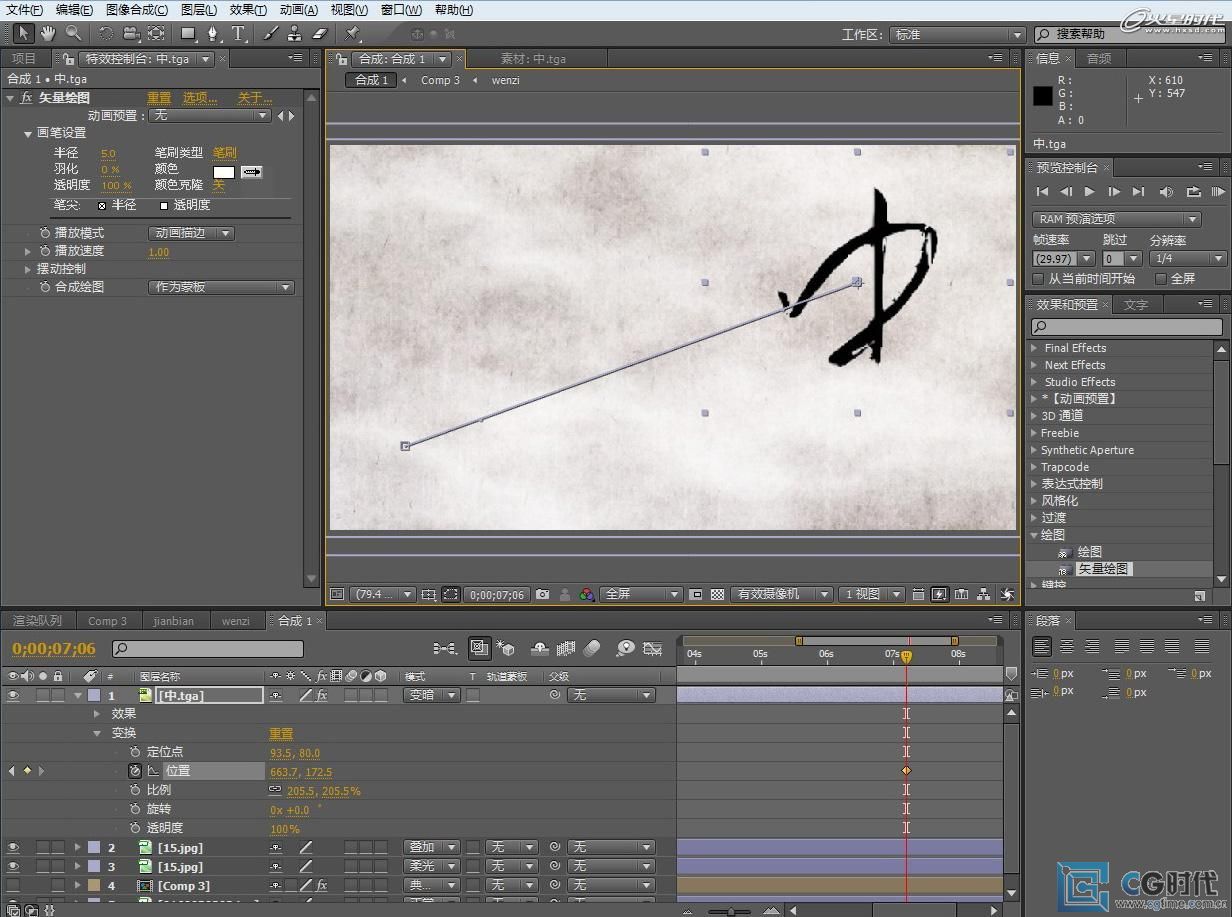This screenshot has width=1232, height=917.
Task: Click 选项... link in effect header
Action: [x=200, y=98]
